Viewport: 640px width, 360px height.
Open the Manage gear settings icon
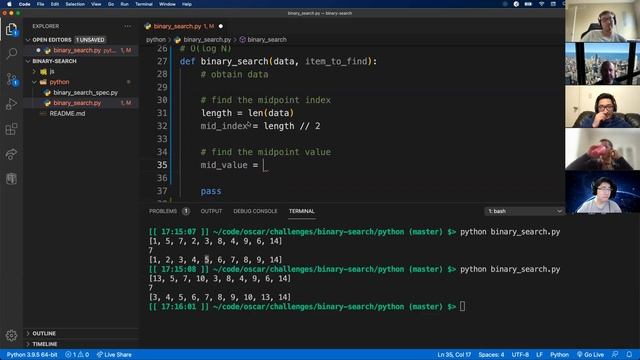pos(11,336)
